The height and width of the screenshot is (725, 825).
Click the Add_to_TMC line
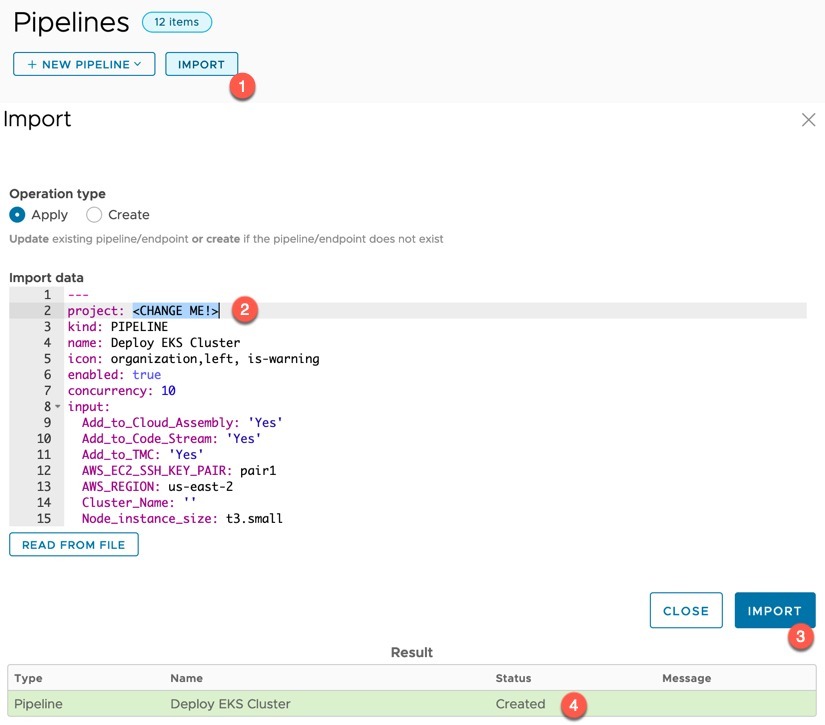(142, 455)
